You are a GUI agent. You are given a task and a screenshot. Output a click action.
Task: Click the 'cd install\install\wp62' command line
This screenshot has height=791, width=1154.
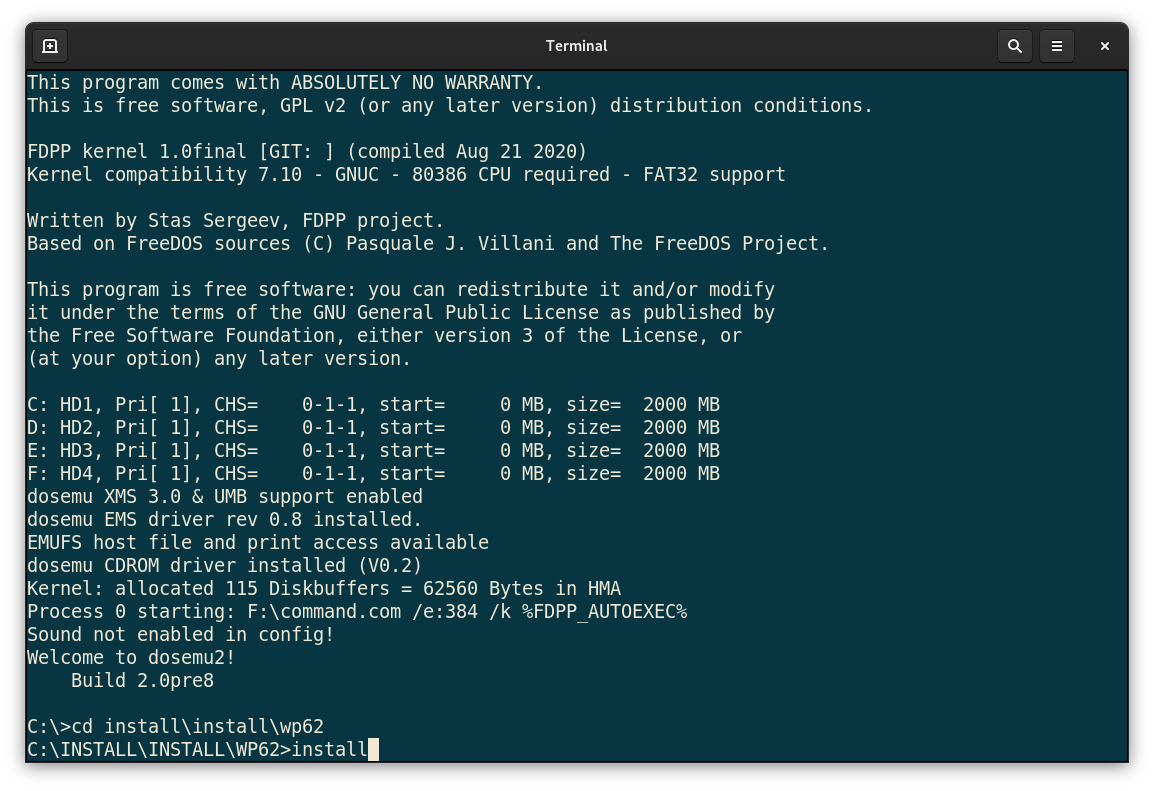tap(175, 726)
